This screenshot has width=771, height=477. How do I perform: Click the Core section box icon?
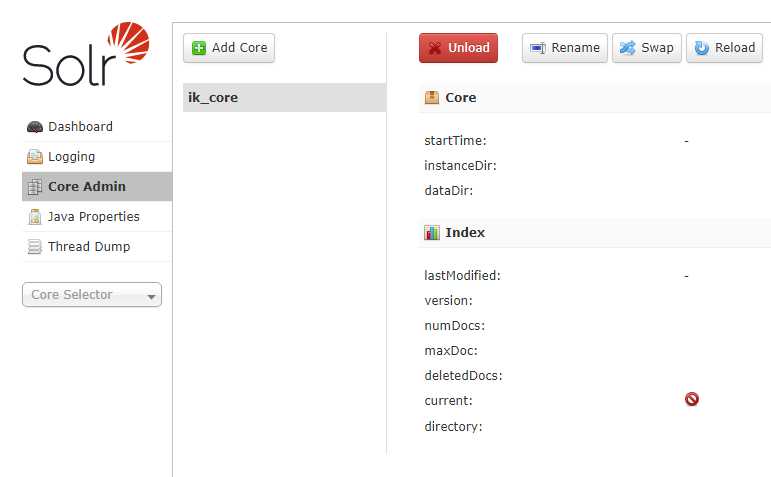click(x=432, y=97)
